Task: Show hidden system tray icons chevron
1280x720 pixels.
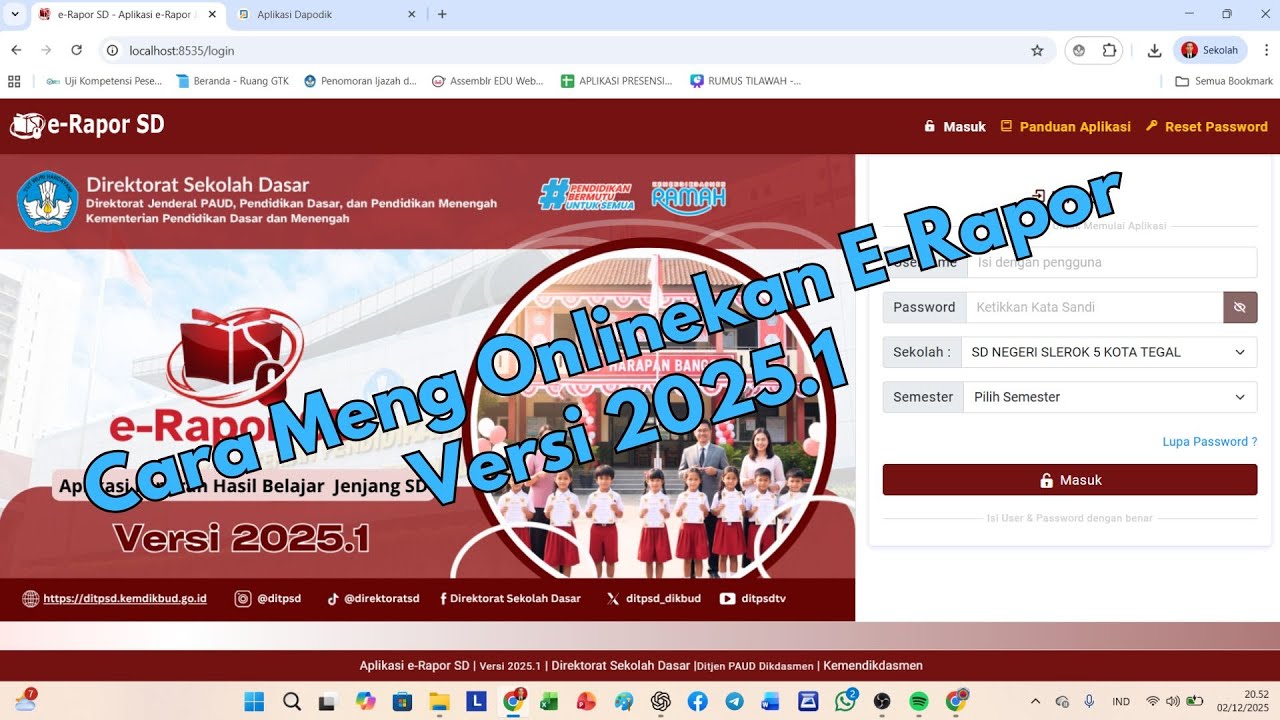Action: point(1035,701)
